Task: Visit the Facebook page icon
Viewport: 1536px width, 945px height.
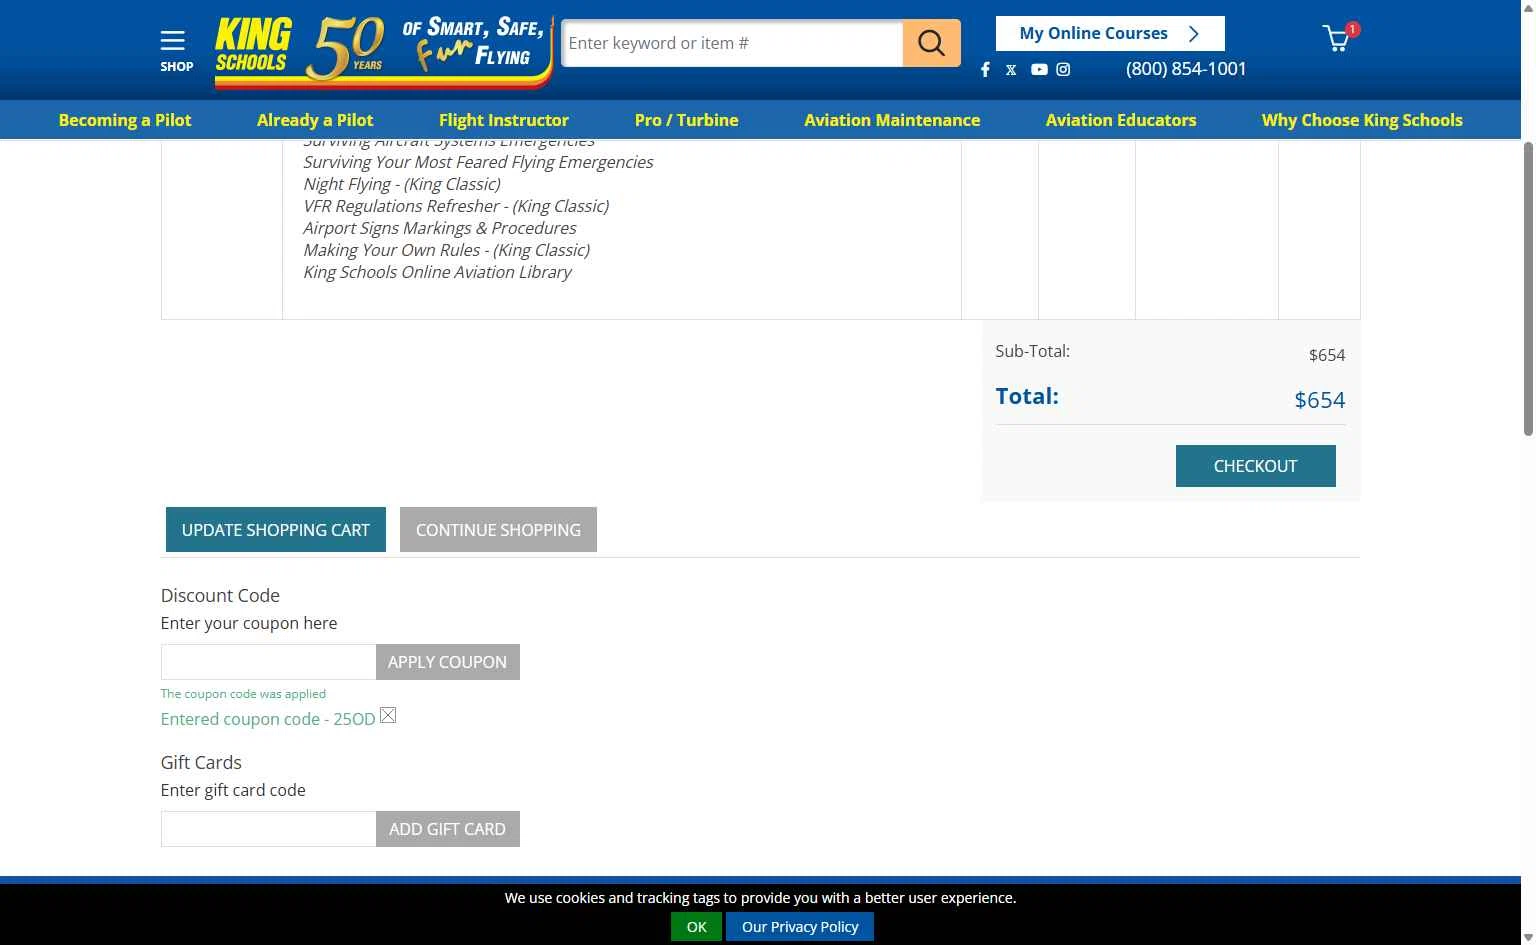Action: tap(985, 69)
